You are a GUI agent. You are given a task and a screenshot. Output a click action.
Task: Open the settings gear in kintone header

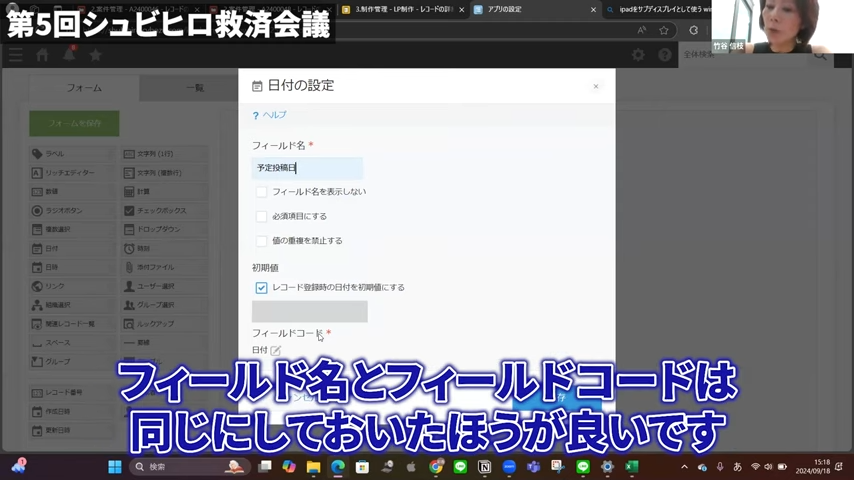coord(638,54)
